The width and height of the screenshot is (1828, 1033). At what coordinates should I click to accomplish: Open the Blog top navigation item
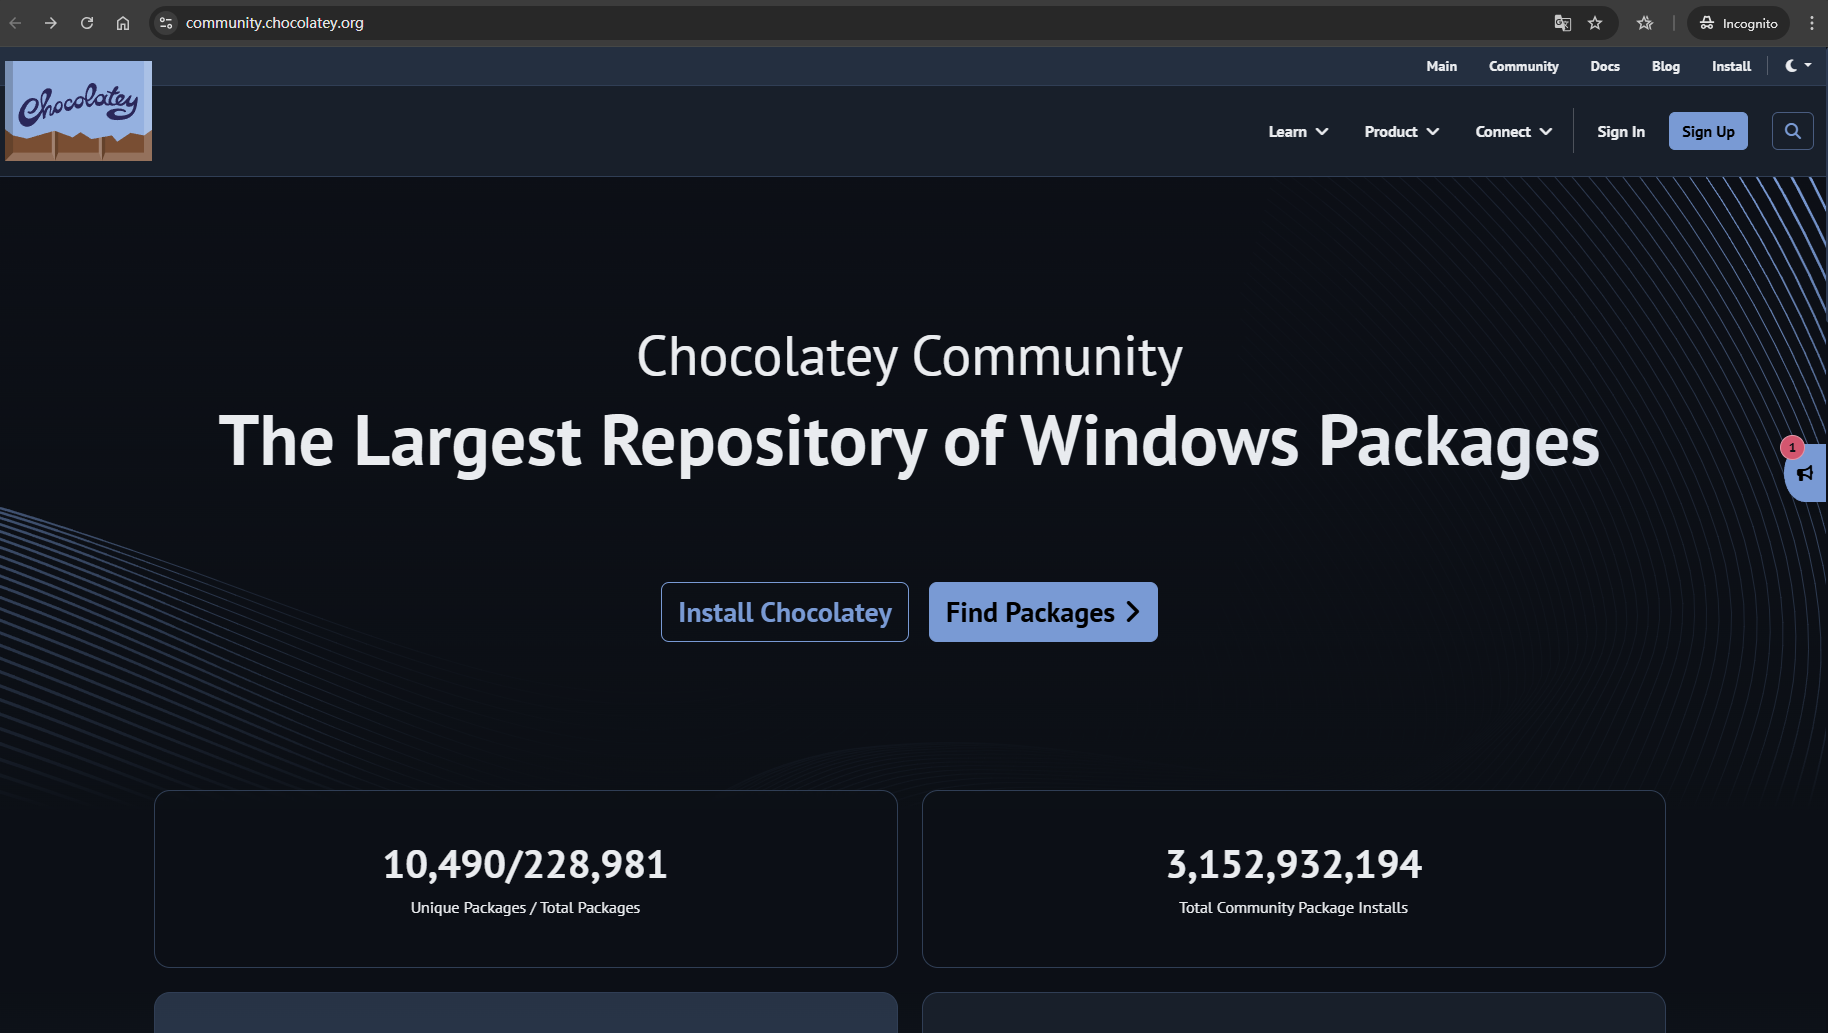[x=1665, y=66]
